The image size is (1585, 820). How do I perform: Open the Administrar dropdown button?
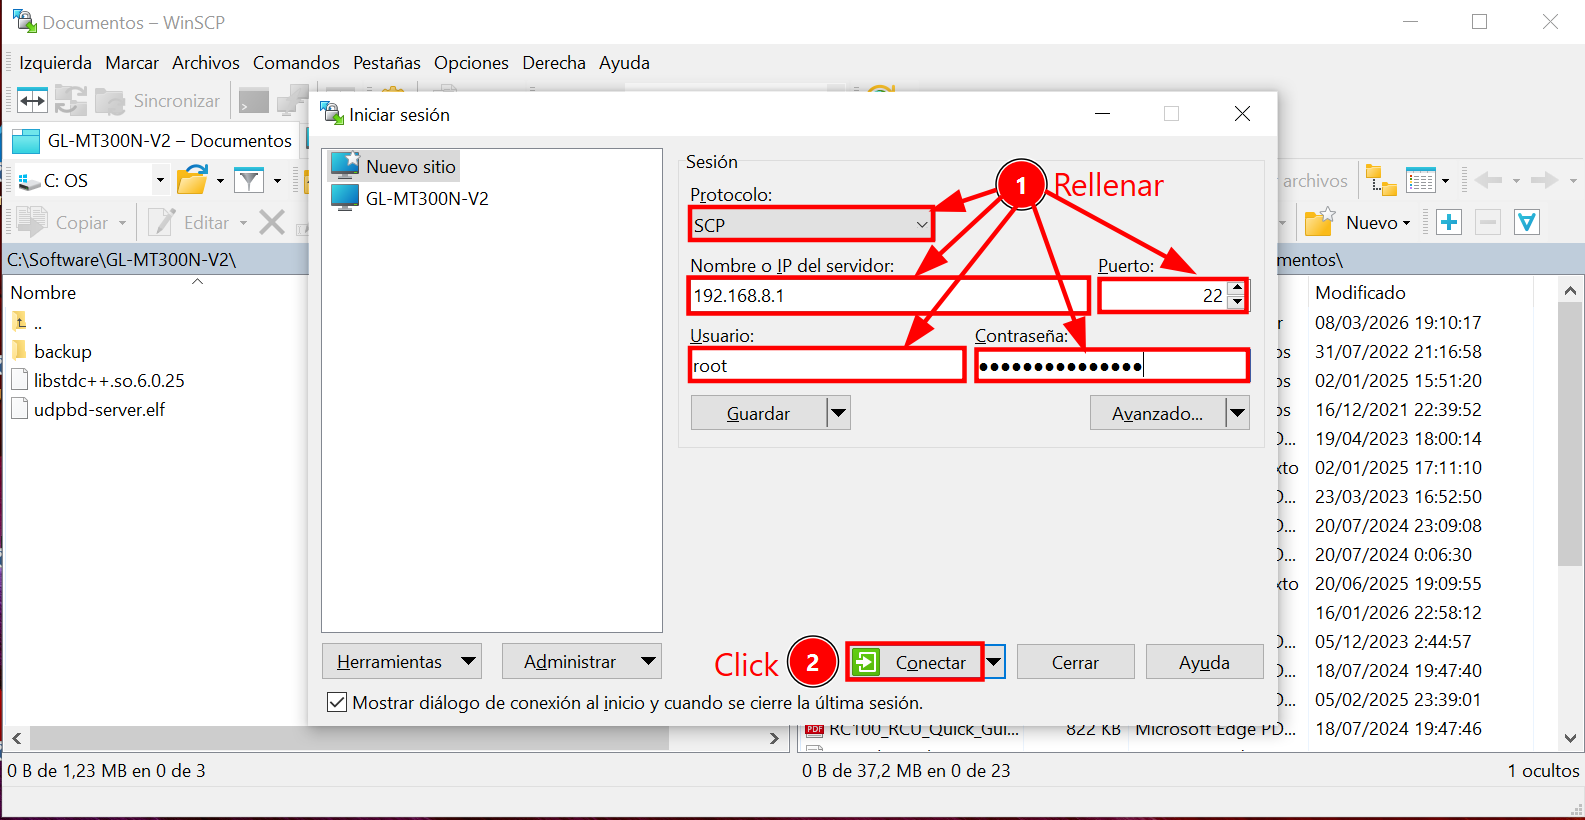pos(581,661)
